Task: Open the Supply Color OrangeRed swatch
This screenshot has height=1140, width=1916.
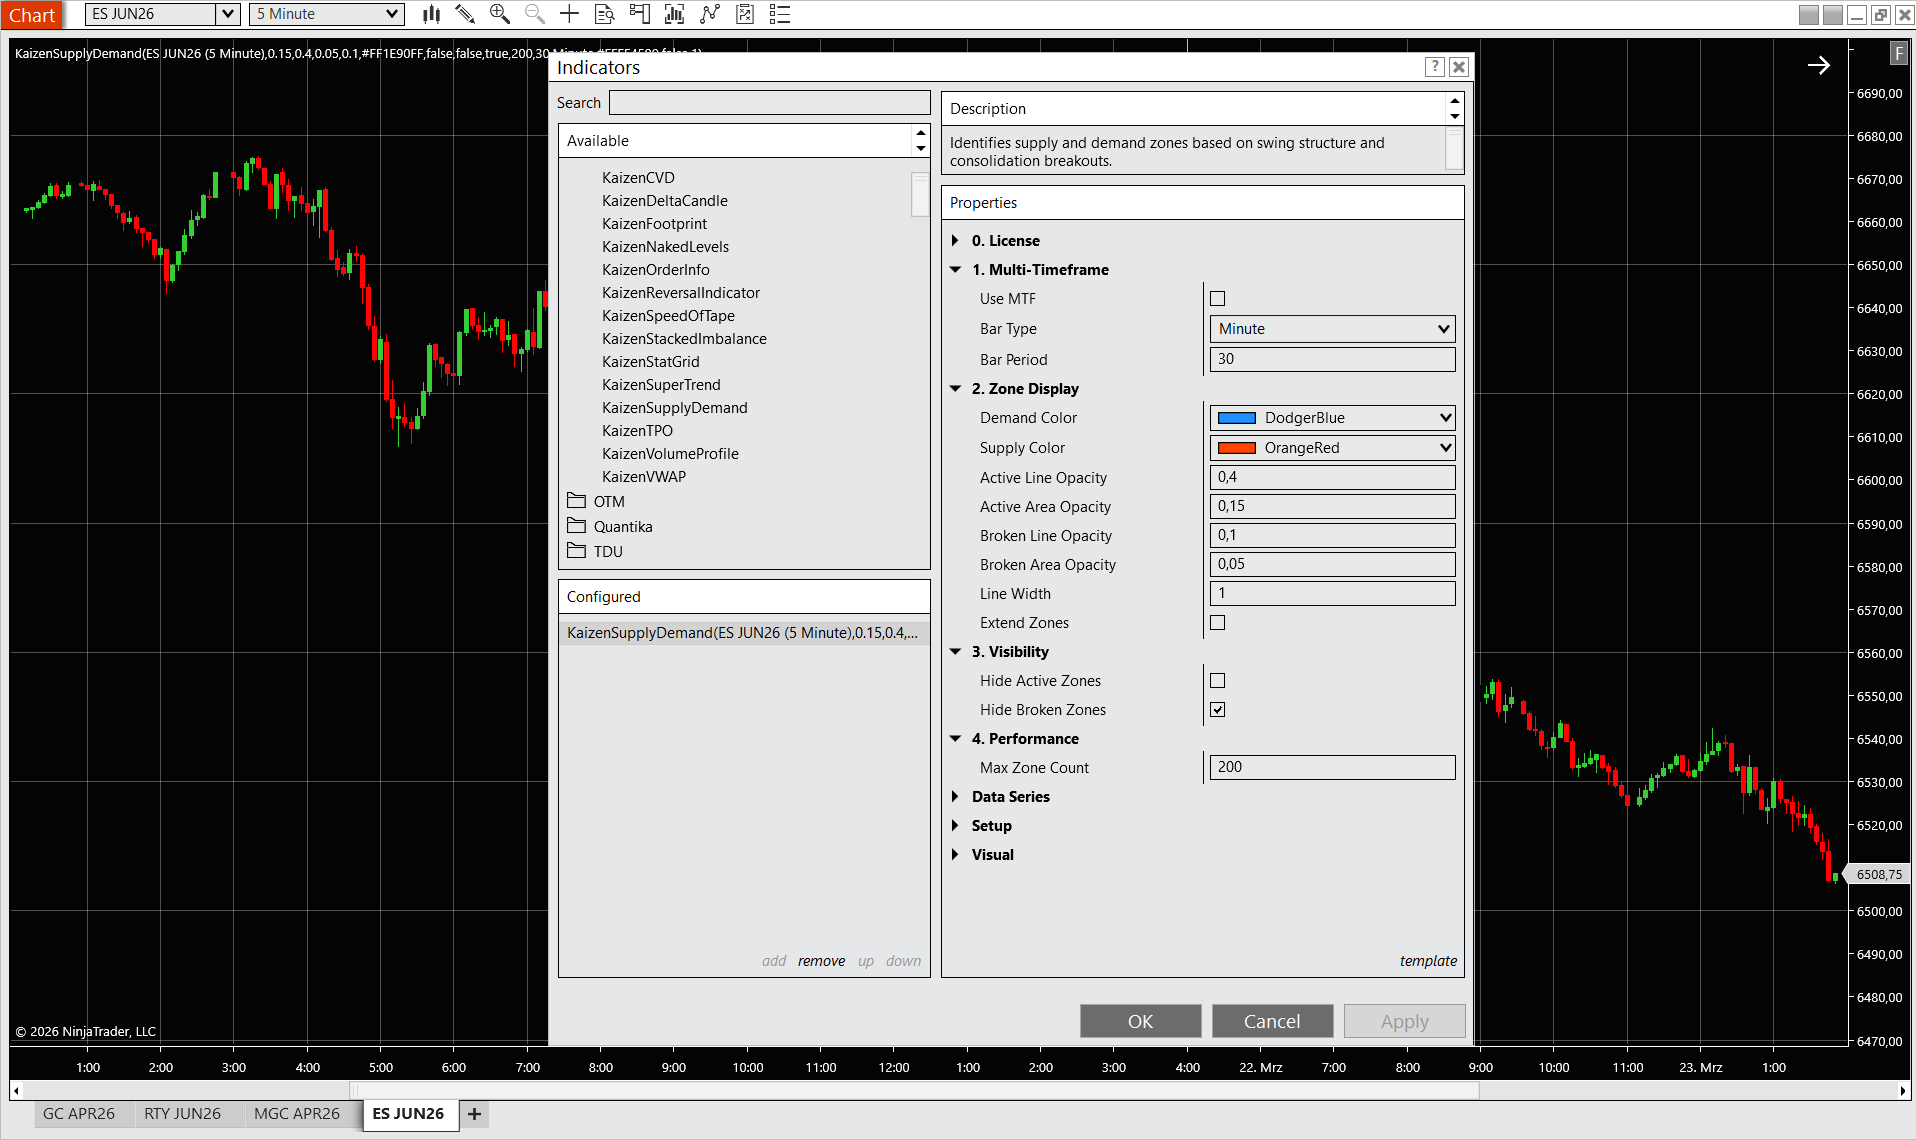Action: pos(1332,448)
